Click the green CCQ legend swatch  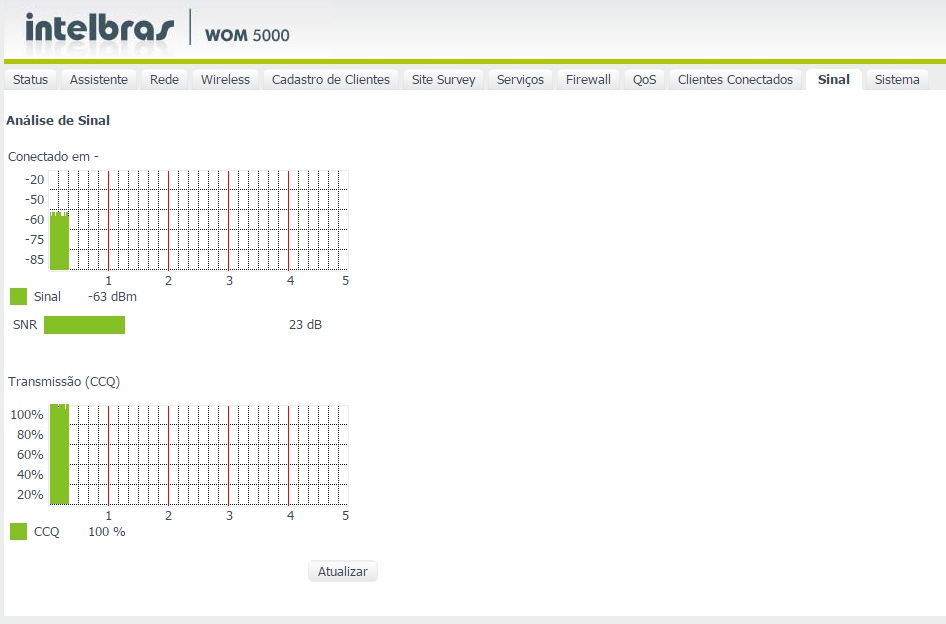coord(19,532)
